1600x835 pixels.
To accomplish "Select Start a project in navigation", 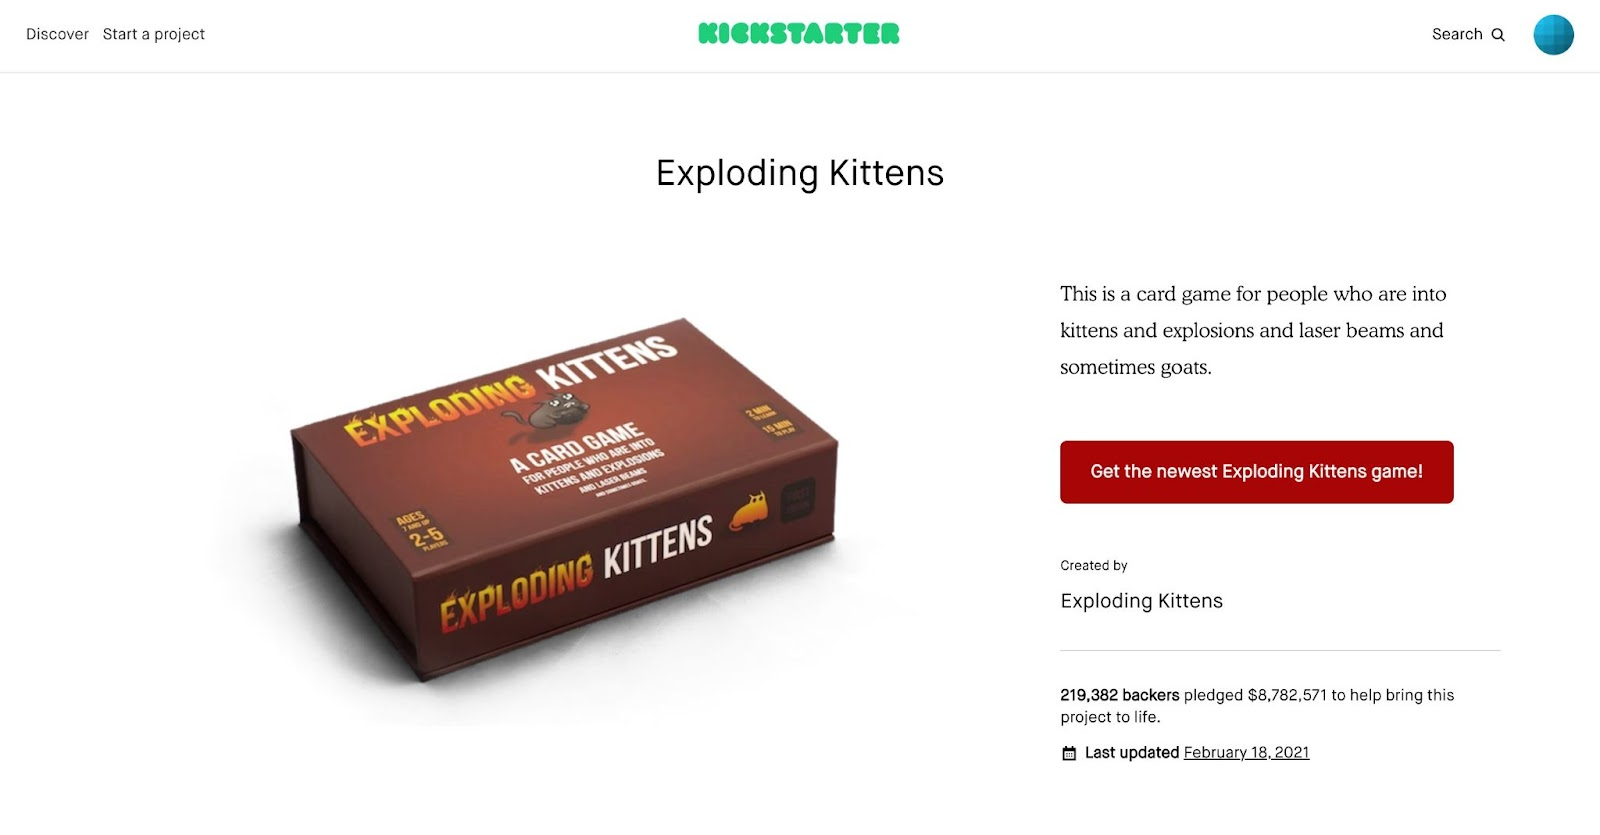I will click(x=154, y=34).
